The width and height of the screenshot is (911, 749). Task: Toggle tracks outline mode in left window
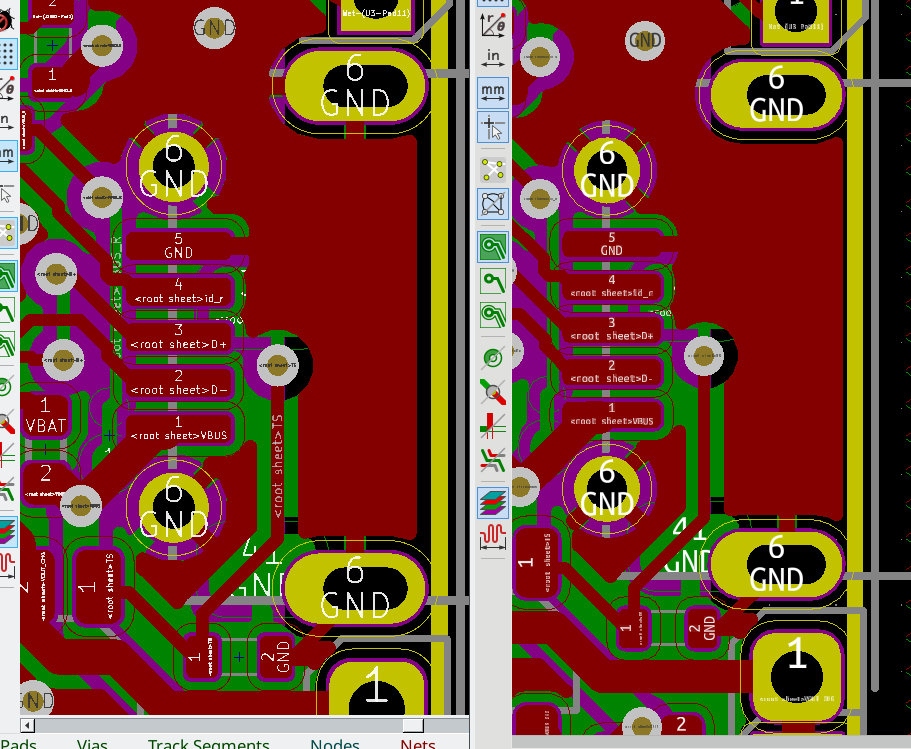click(6, 454)
